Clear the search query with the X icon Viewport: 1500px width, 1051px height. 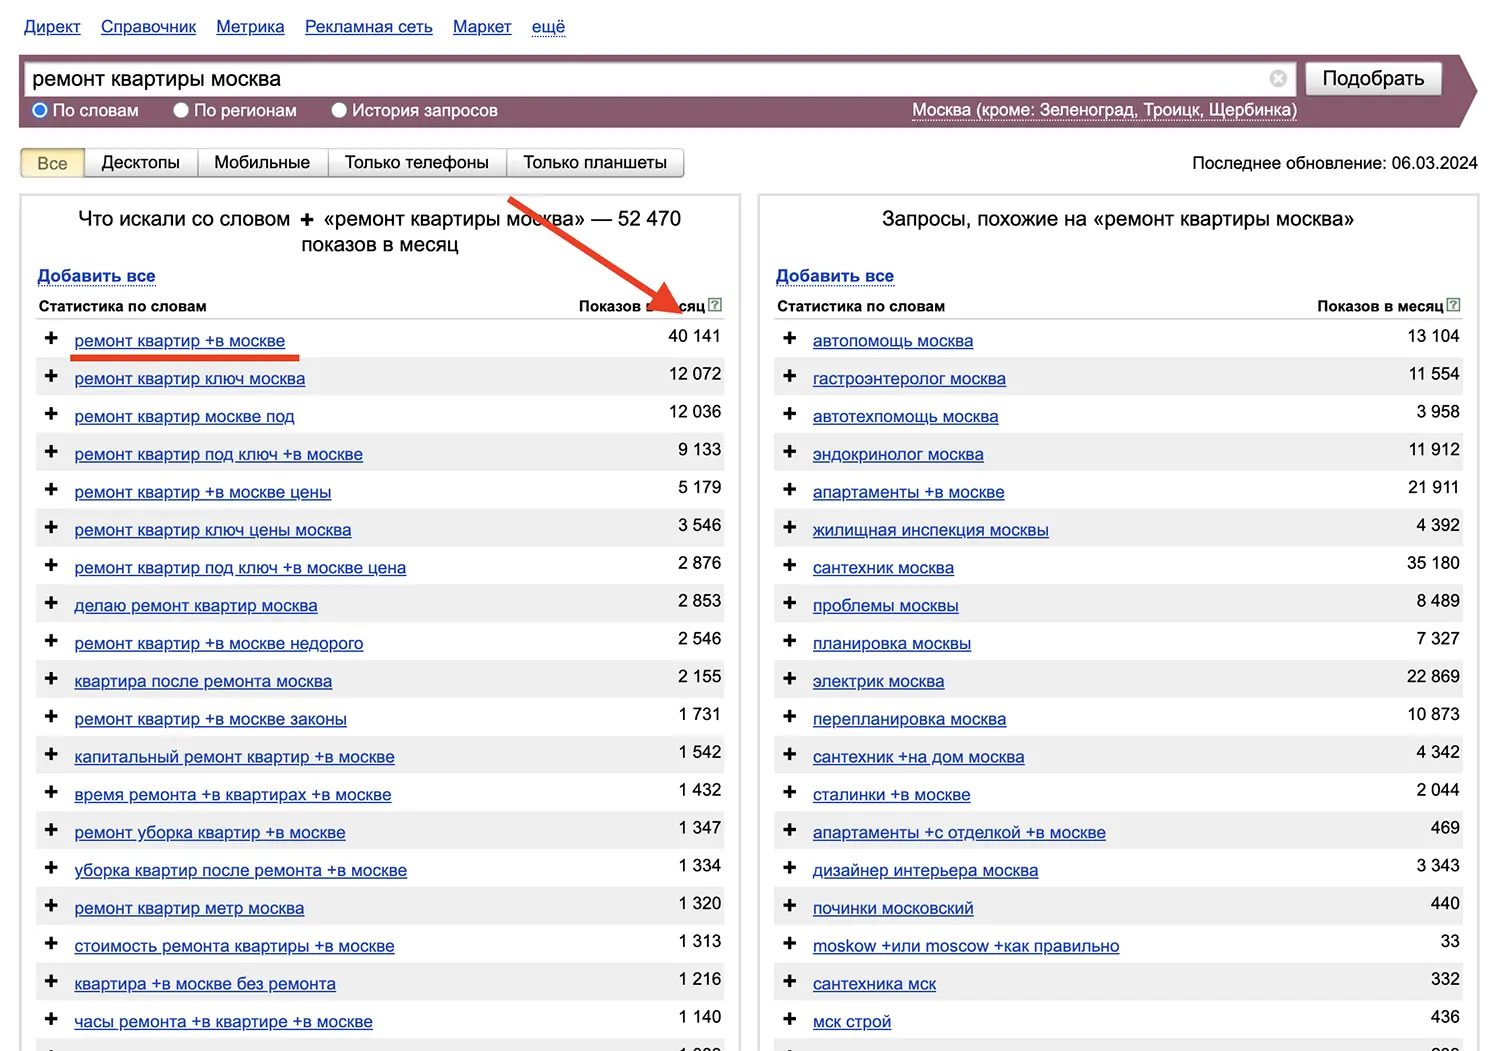point(1278,78)
